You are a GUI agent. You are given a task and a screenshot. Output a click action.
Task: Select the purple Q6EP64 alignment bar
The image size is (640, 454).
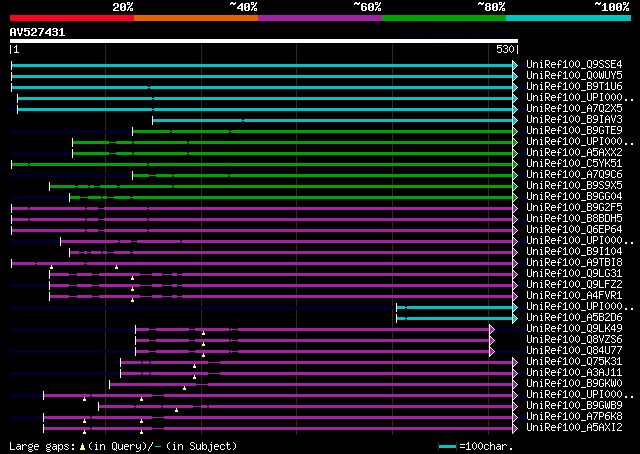click(x=262, y=231)
